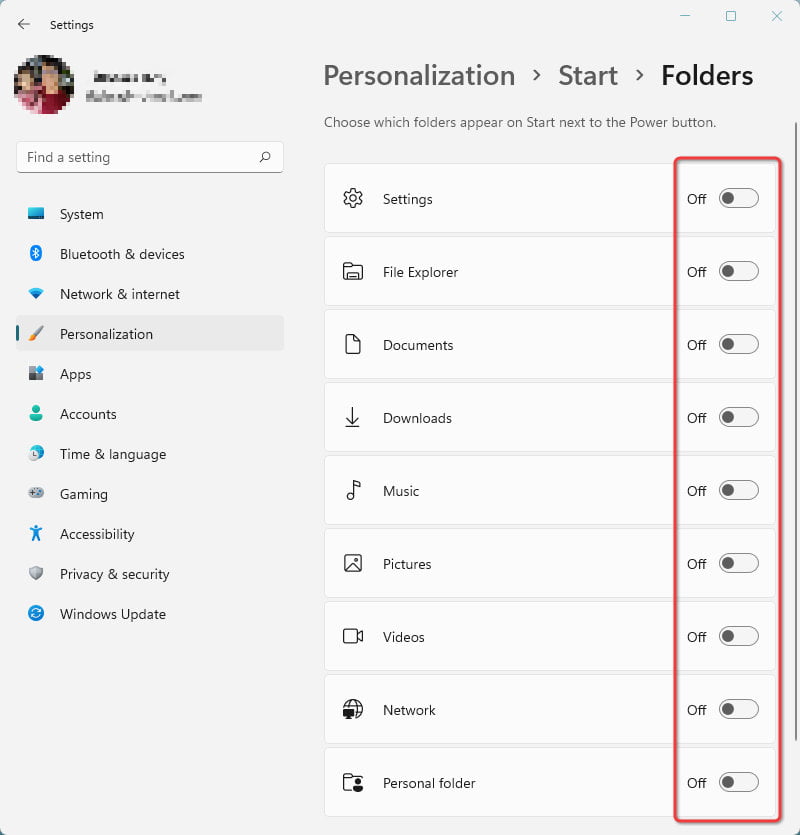The height and width of the screenshot is (835, 800).
Task: Enable the Personal folder toggle
Action: tap(738, 782)
